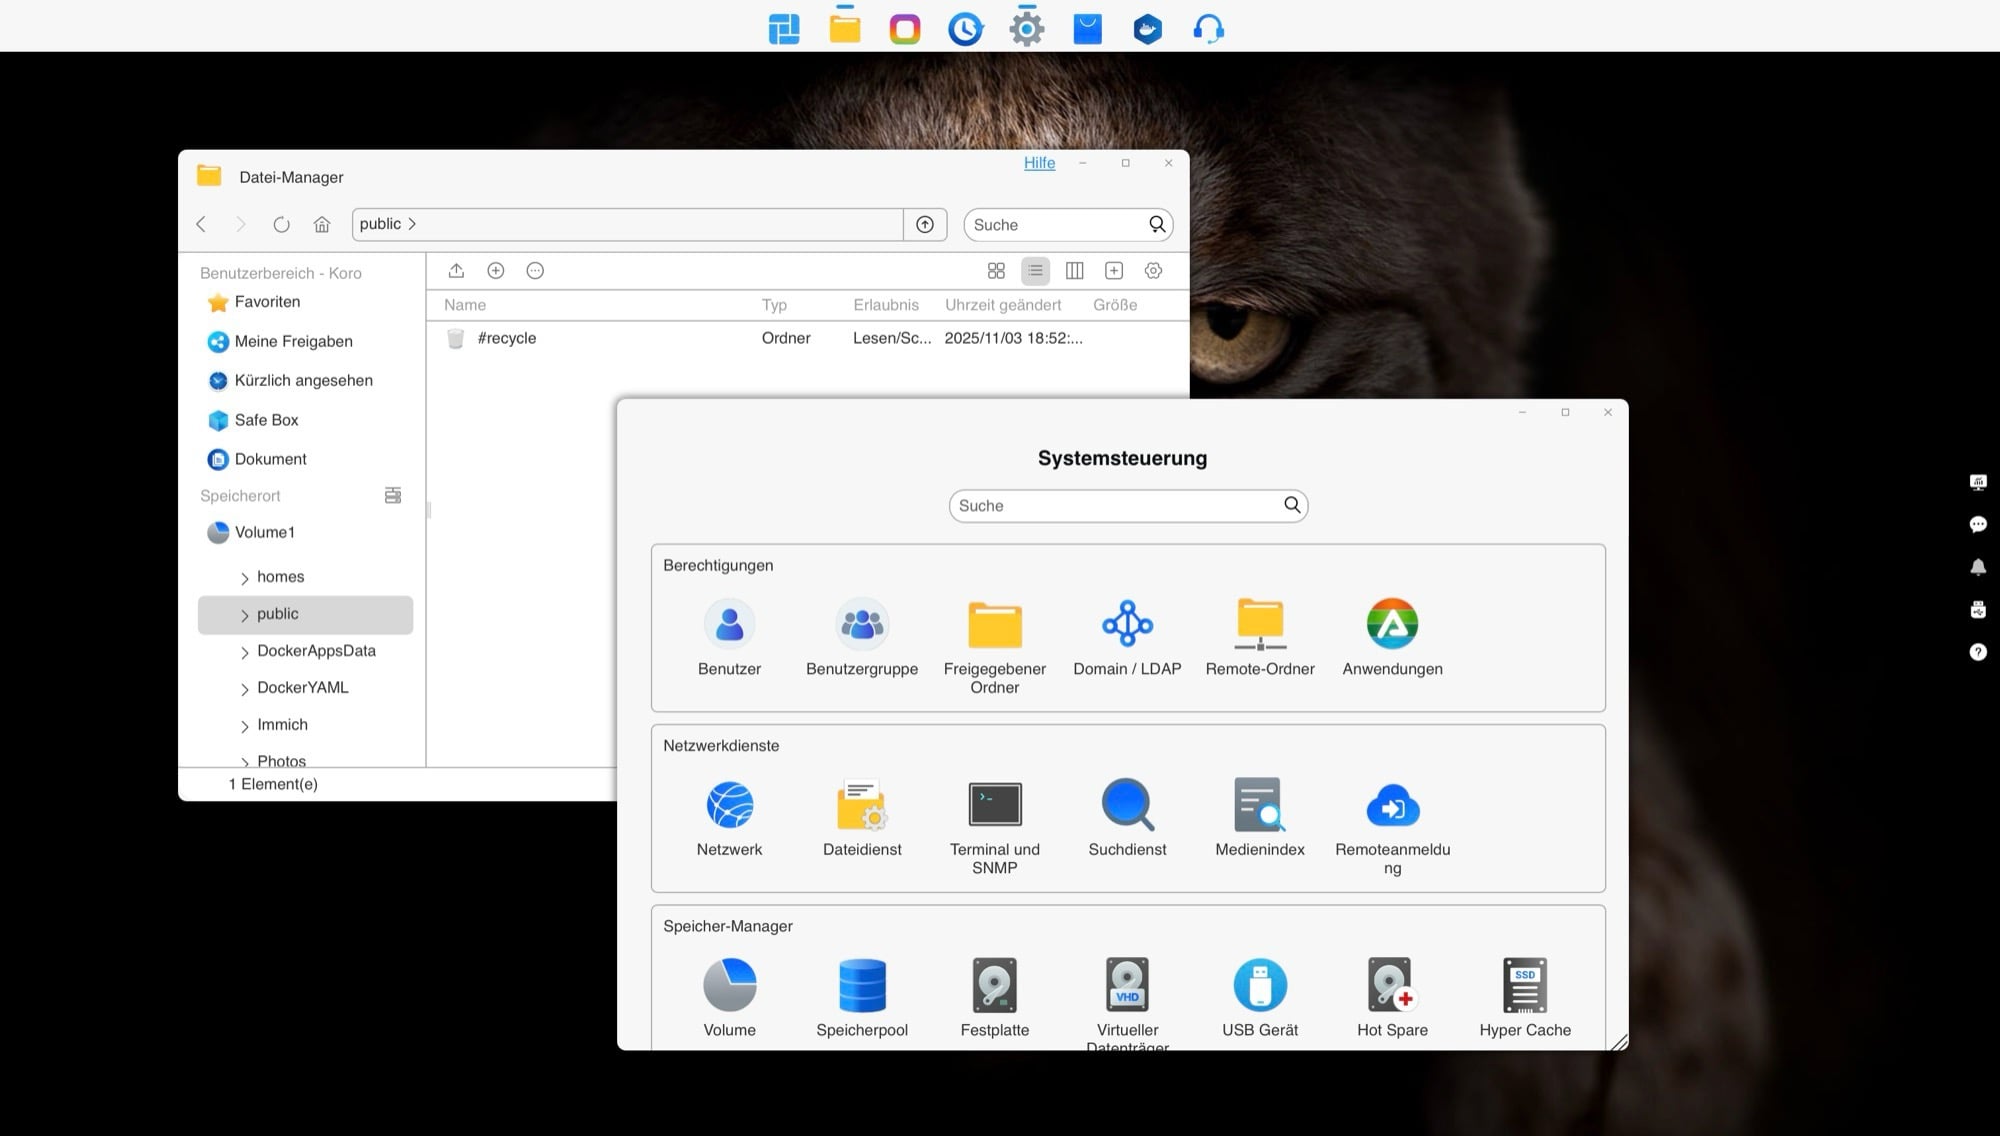Open the notification bell on right sidebar

[1977, 567]
